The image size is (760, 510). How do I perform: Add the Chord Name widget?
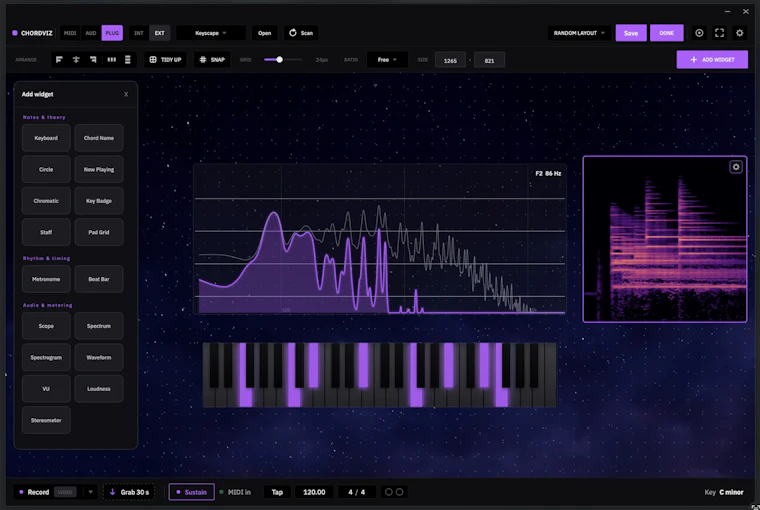[99, 138]
